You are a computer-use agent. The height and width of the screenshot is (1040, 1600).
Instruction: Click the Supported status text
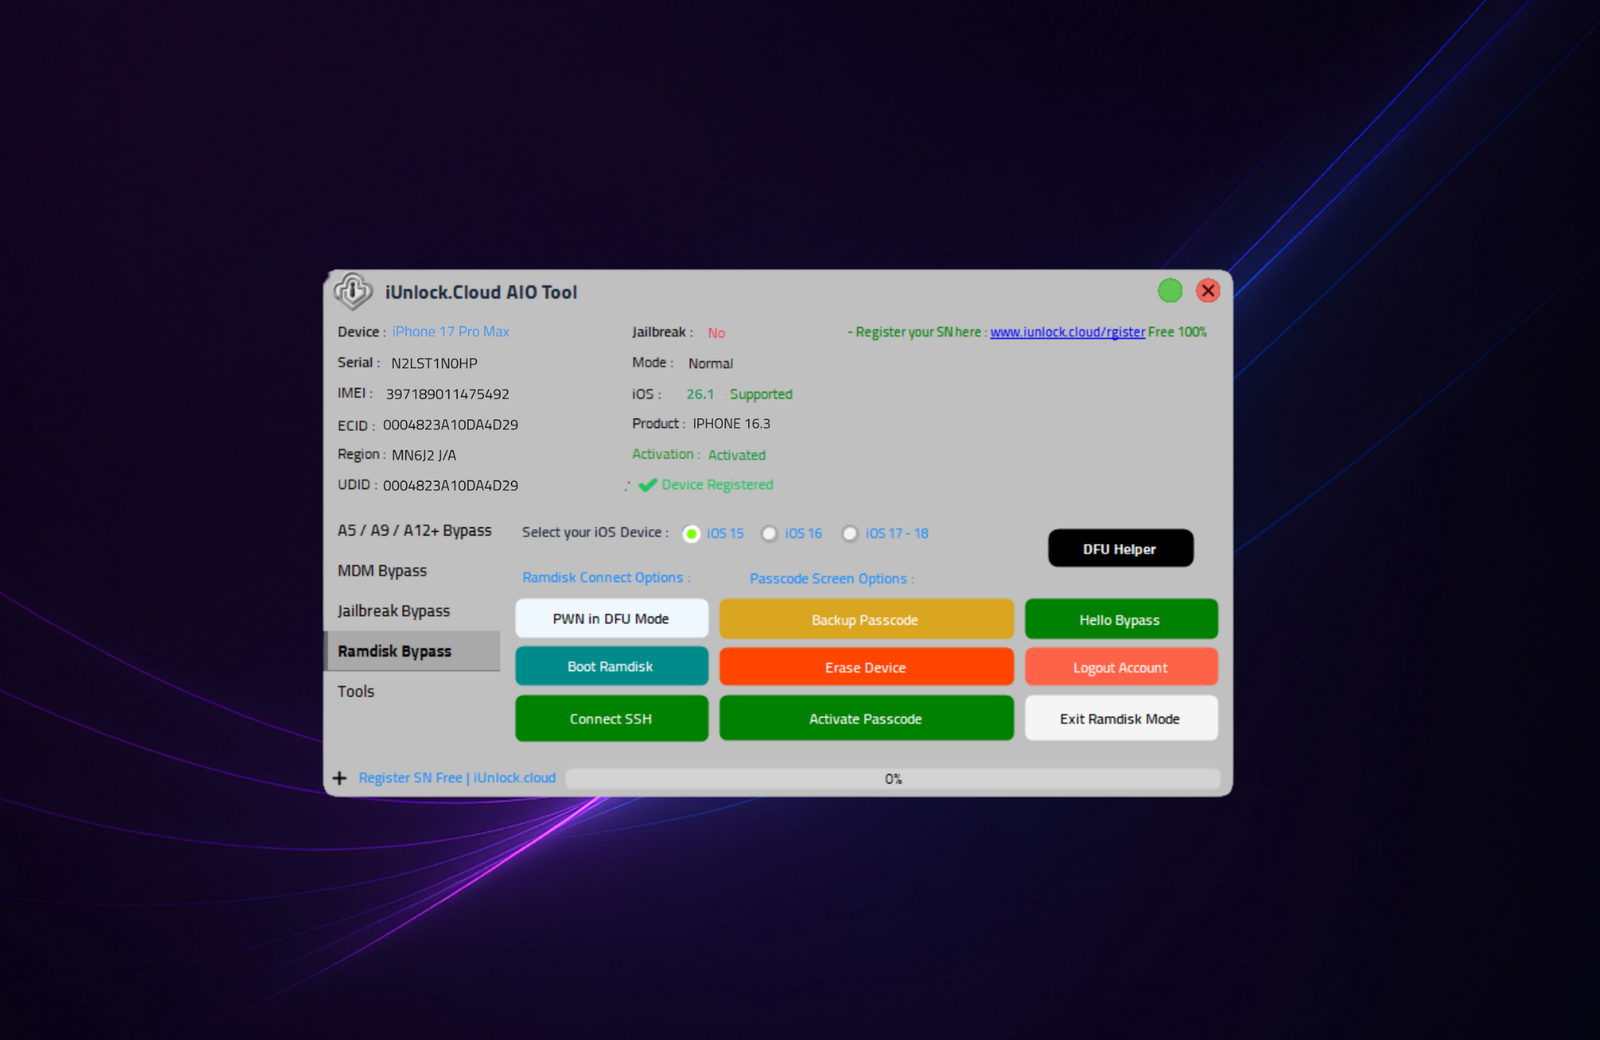click(761, 394)
